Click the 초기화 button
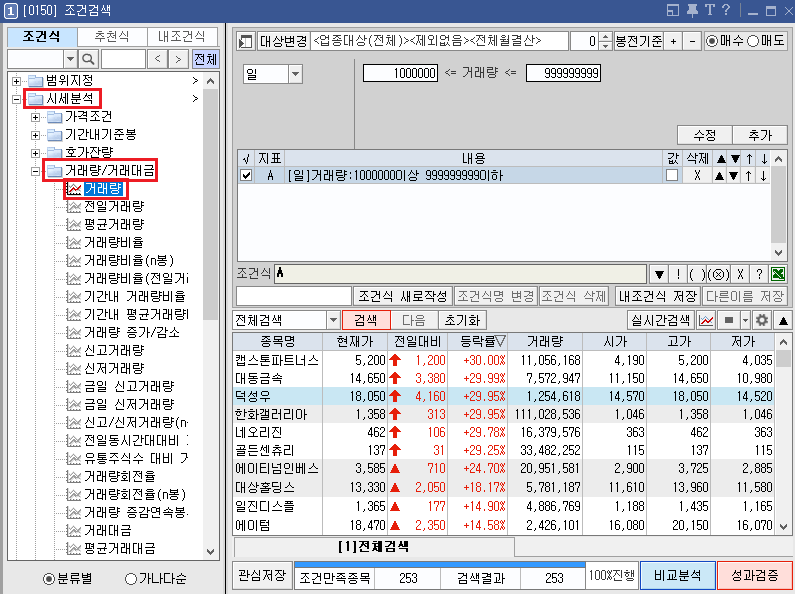 462,320
